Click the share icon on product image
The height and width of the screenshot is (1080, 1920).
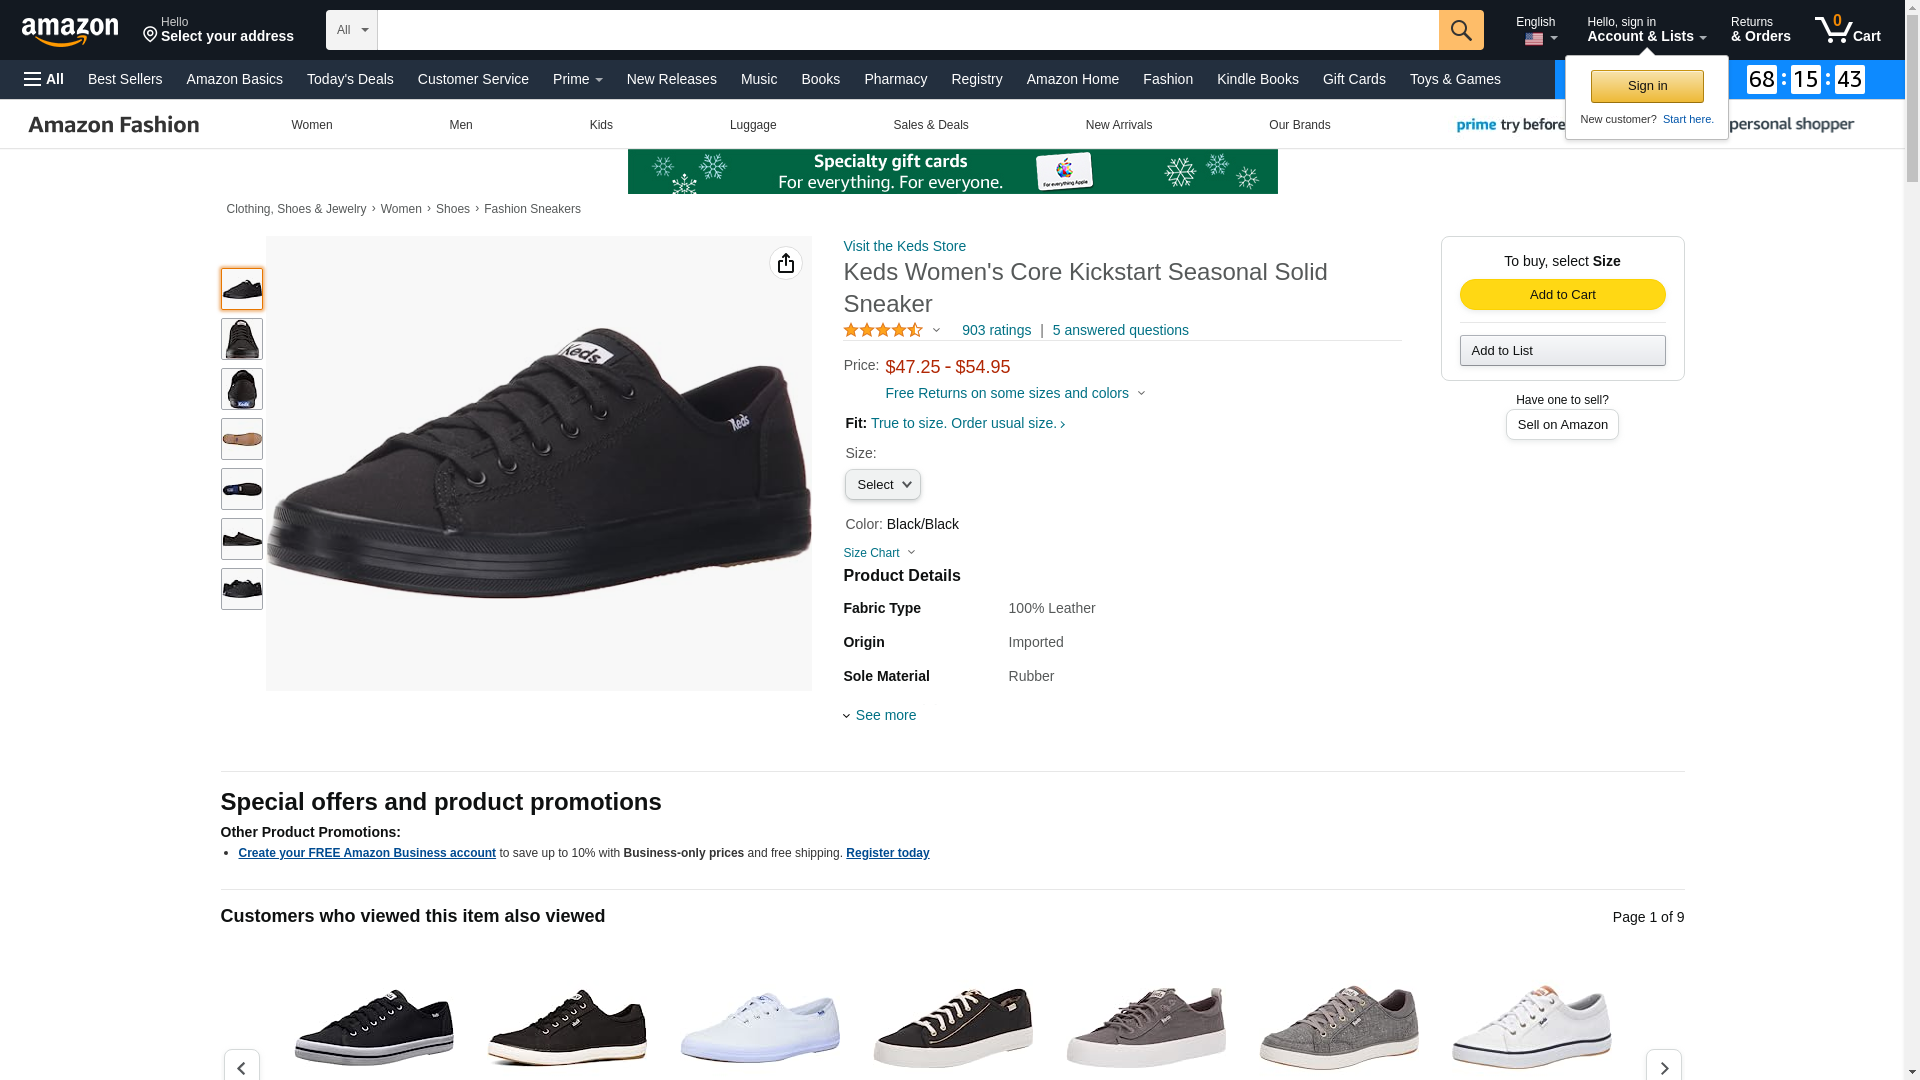[x=785, y=263]
